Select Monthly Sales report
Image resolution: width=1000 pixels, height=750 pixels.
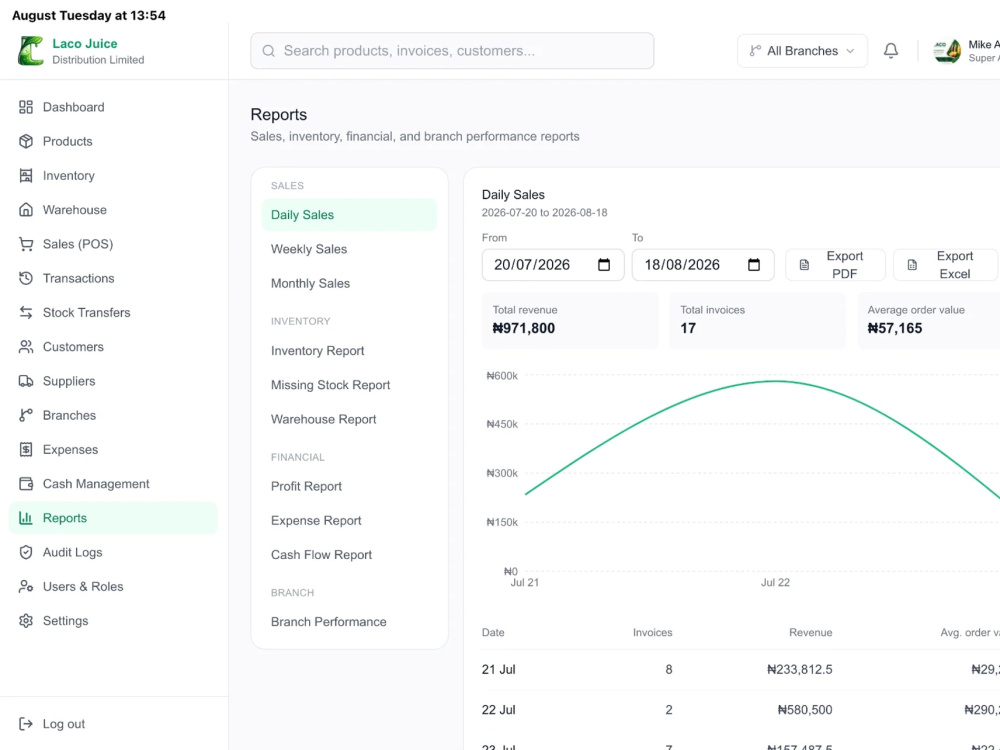[349, 283]
